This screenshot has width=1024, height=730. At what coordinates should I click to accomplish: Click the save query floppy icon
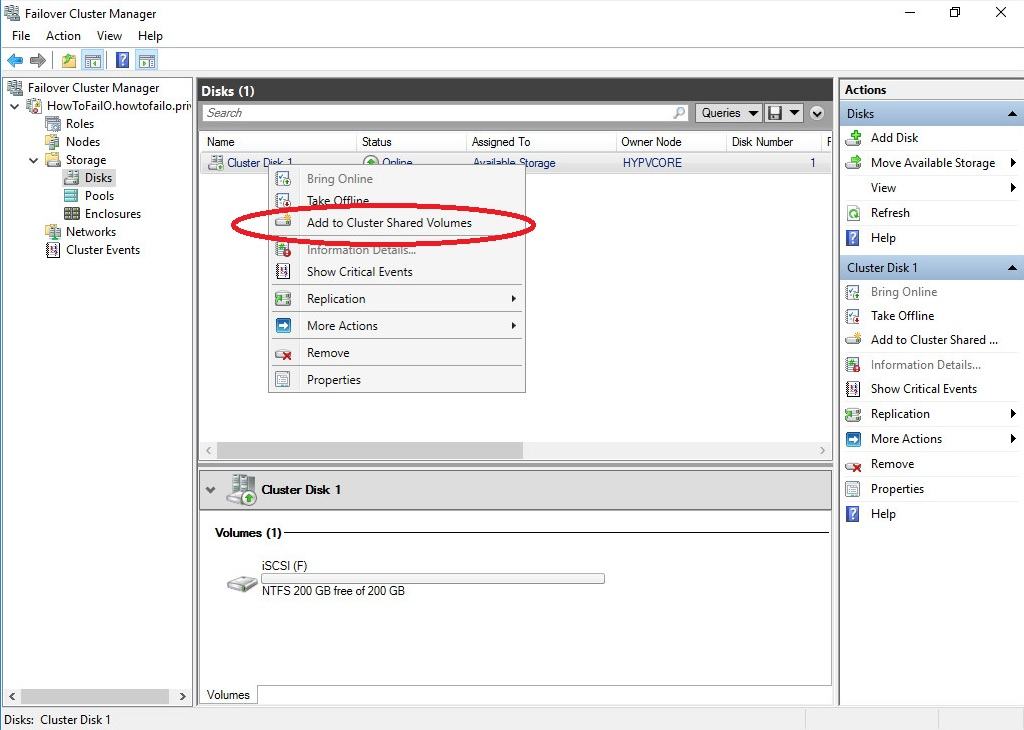[775, 113]
